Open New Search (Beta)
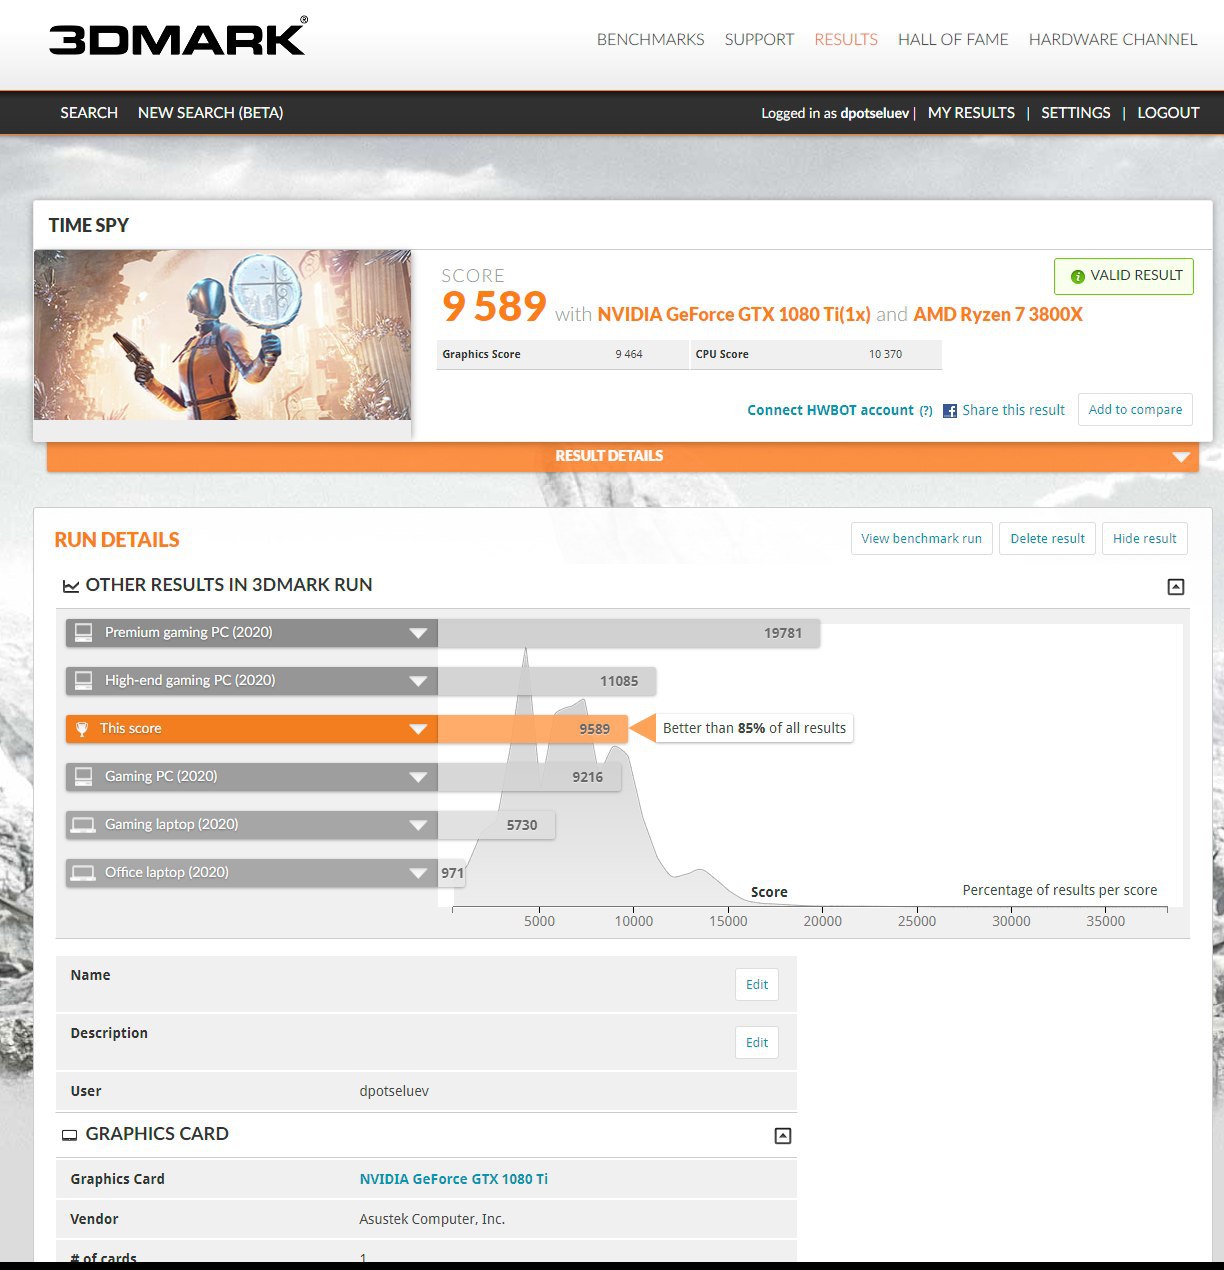The width and height of the screenshot is (1224, 1270). [x=210, y=113]
